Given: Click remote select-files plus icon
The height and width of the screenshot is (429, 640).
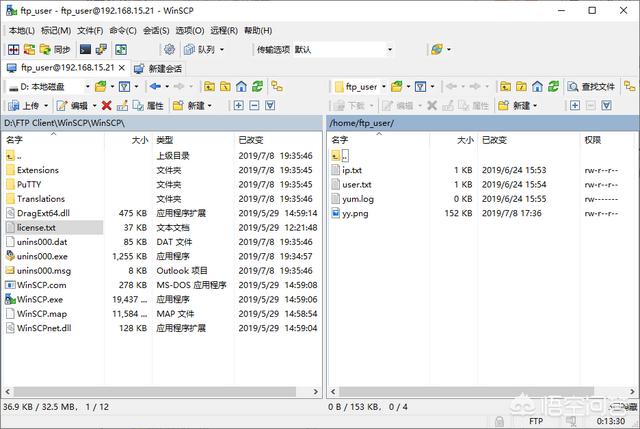Looking at the screenshot, I should [575, 106].
